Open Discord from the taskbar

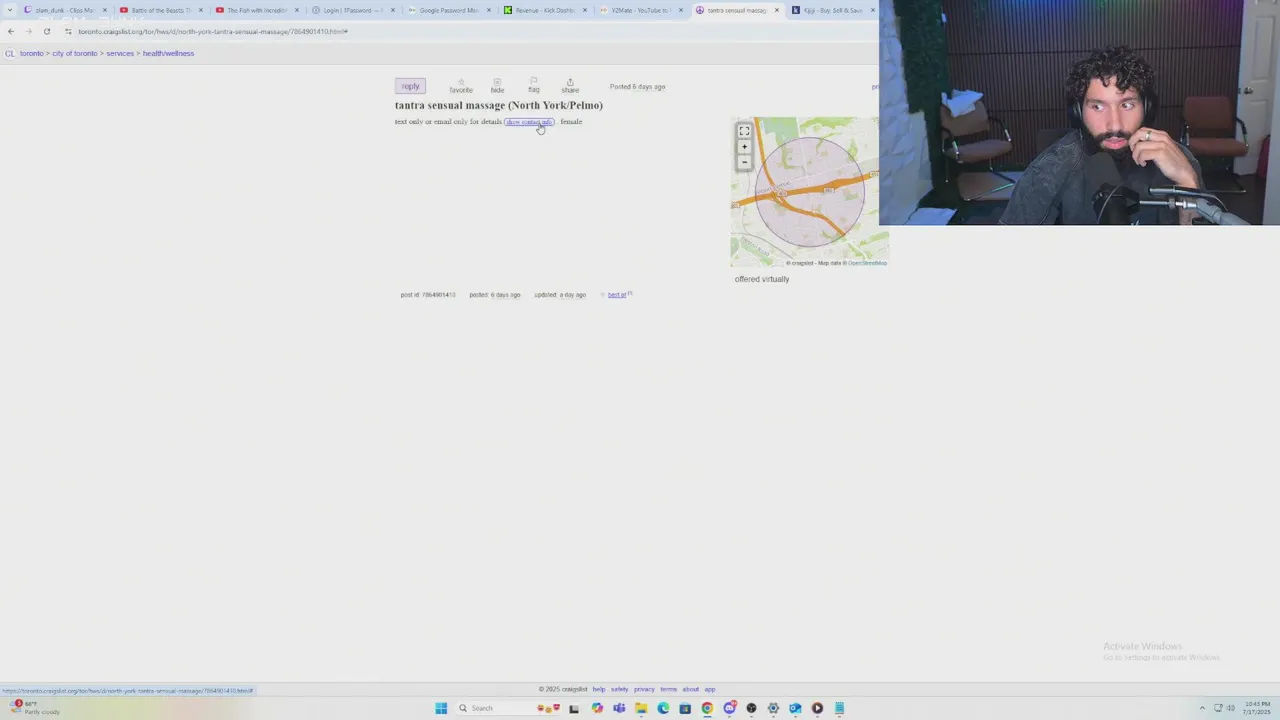[x=729, y=708]
